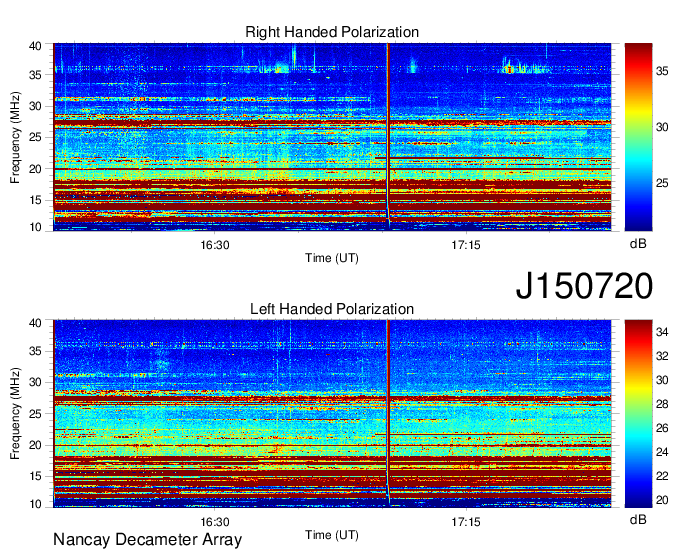
Task: Click the J150720 observation label
Action: [584, 285]
